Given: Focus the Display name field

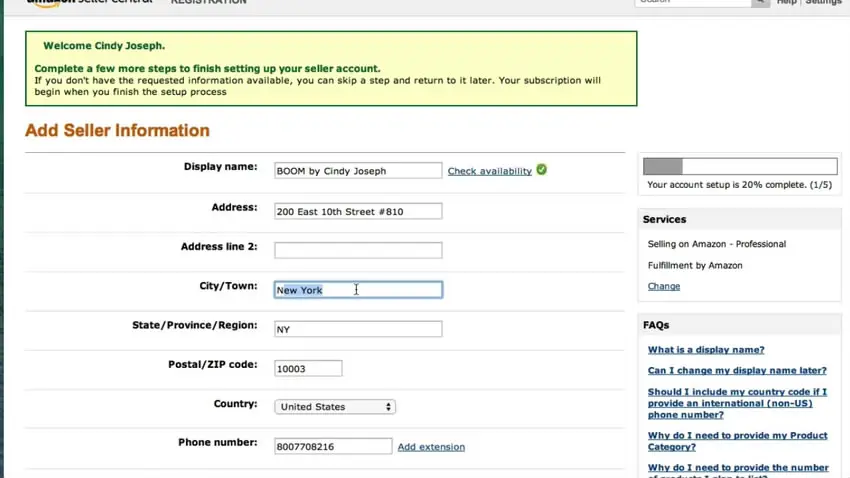Looking at the screenshot, I should click(358, 171).
